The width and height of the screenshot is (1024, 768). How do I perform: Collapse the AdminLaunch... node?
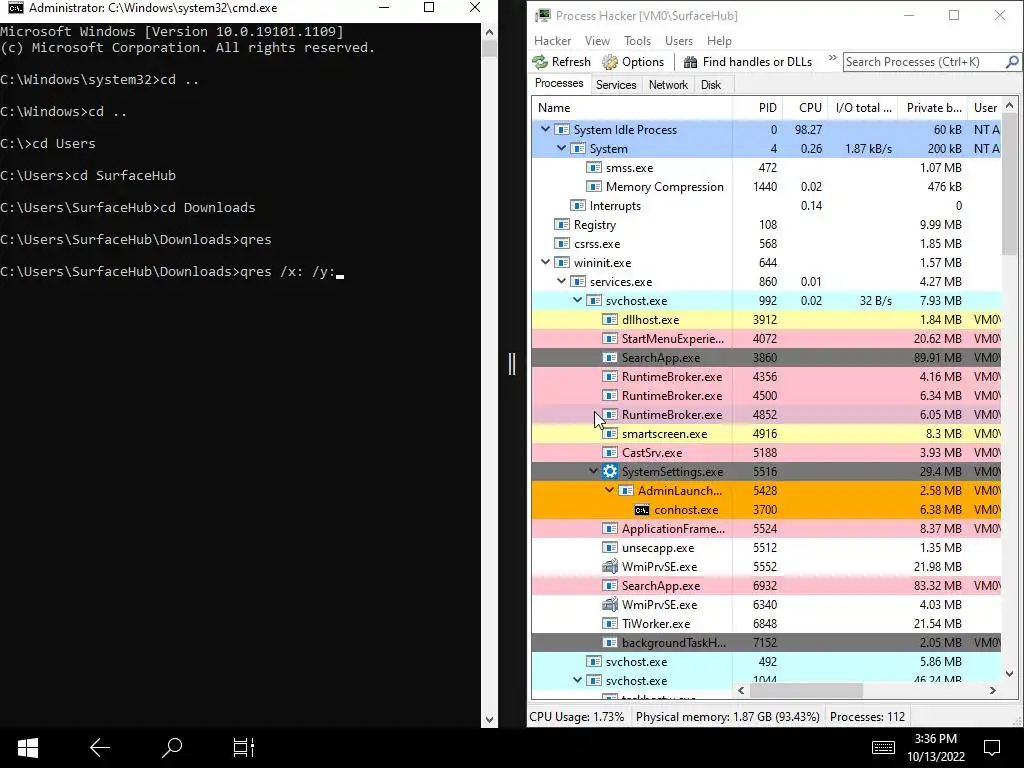609,490
